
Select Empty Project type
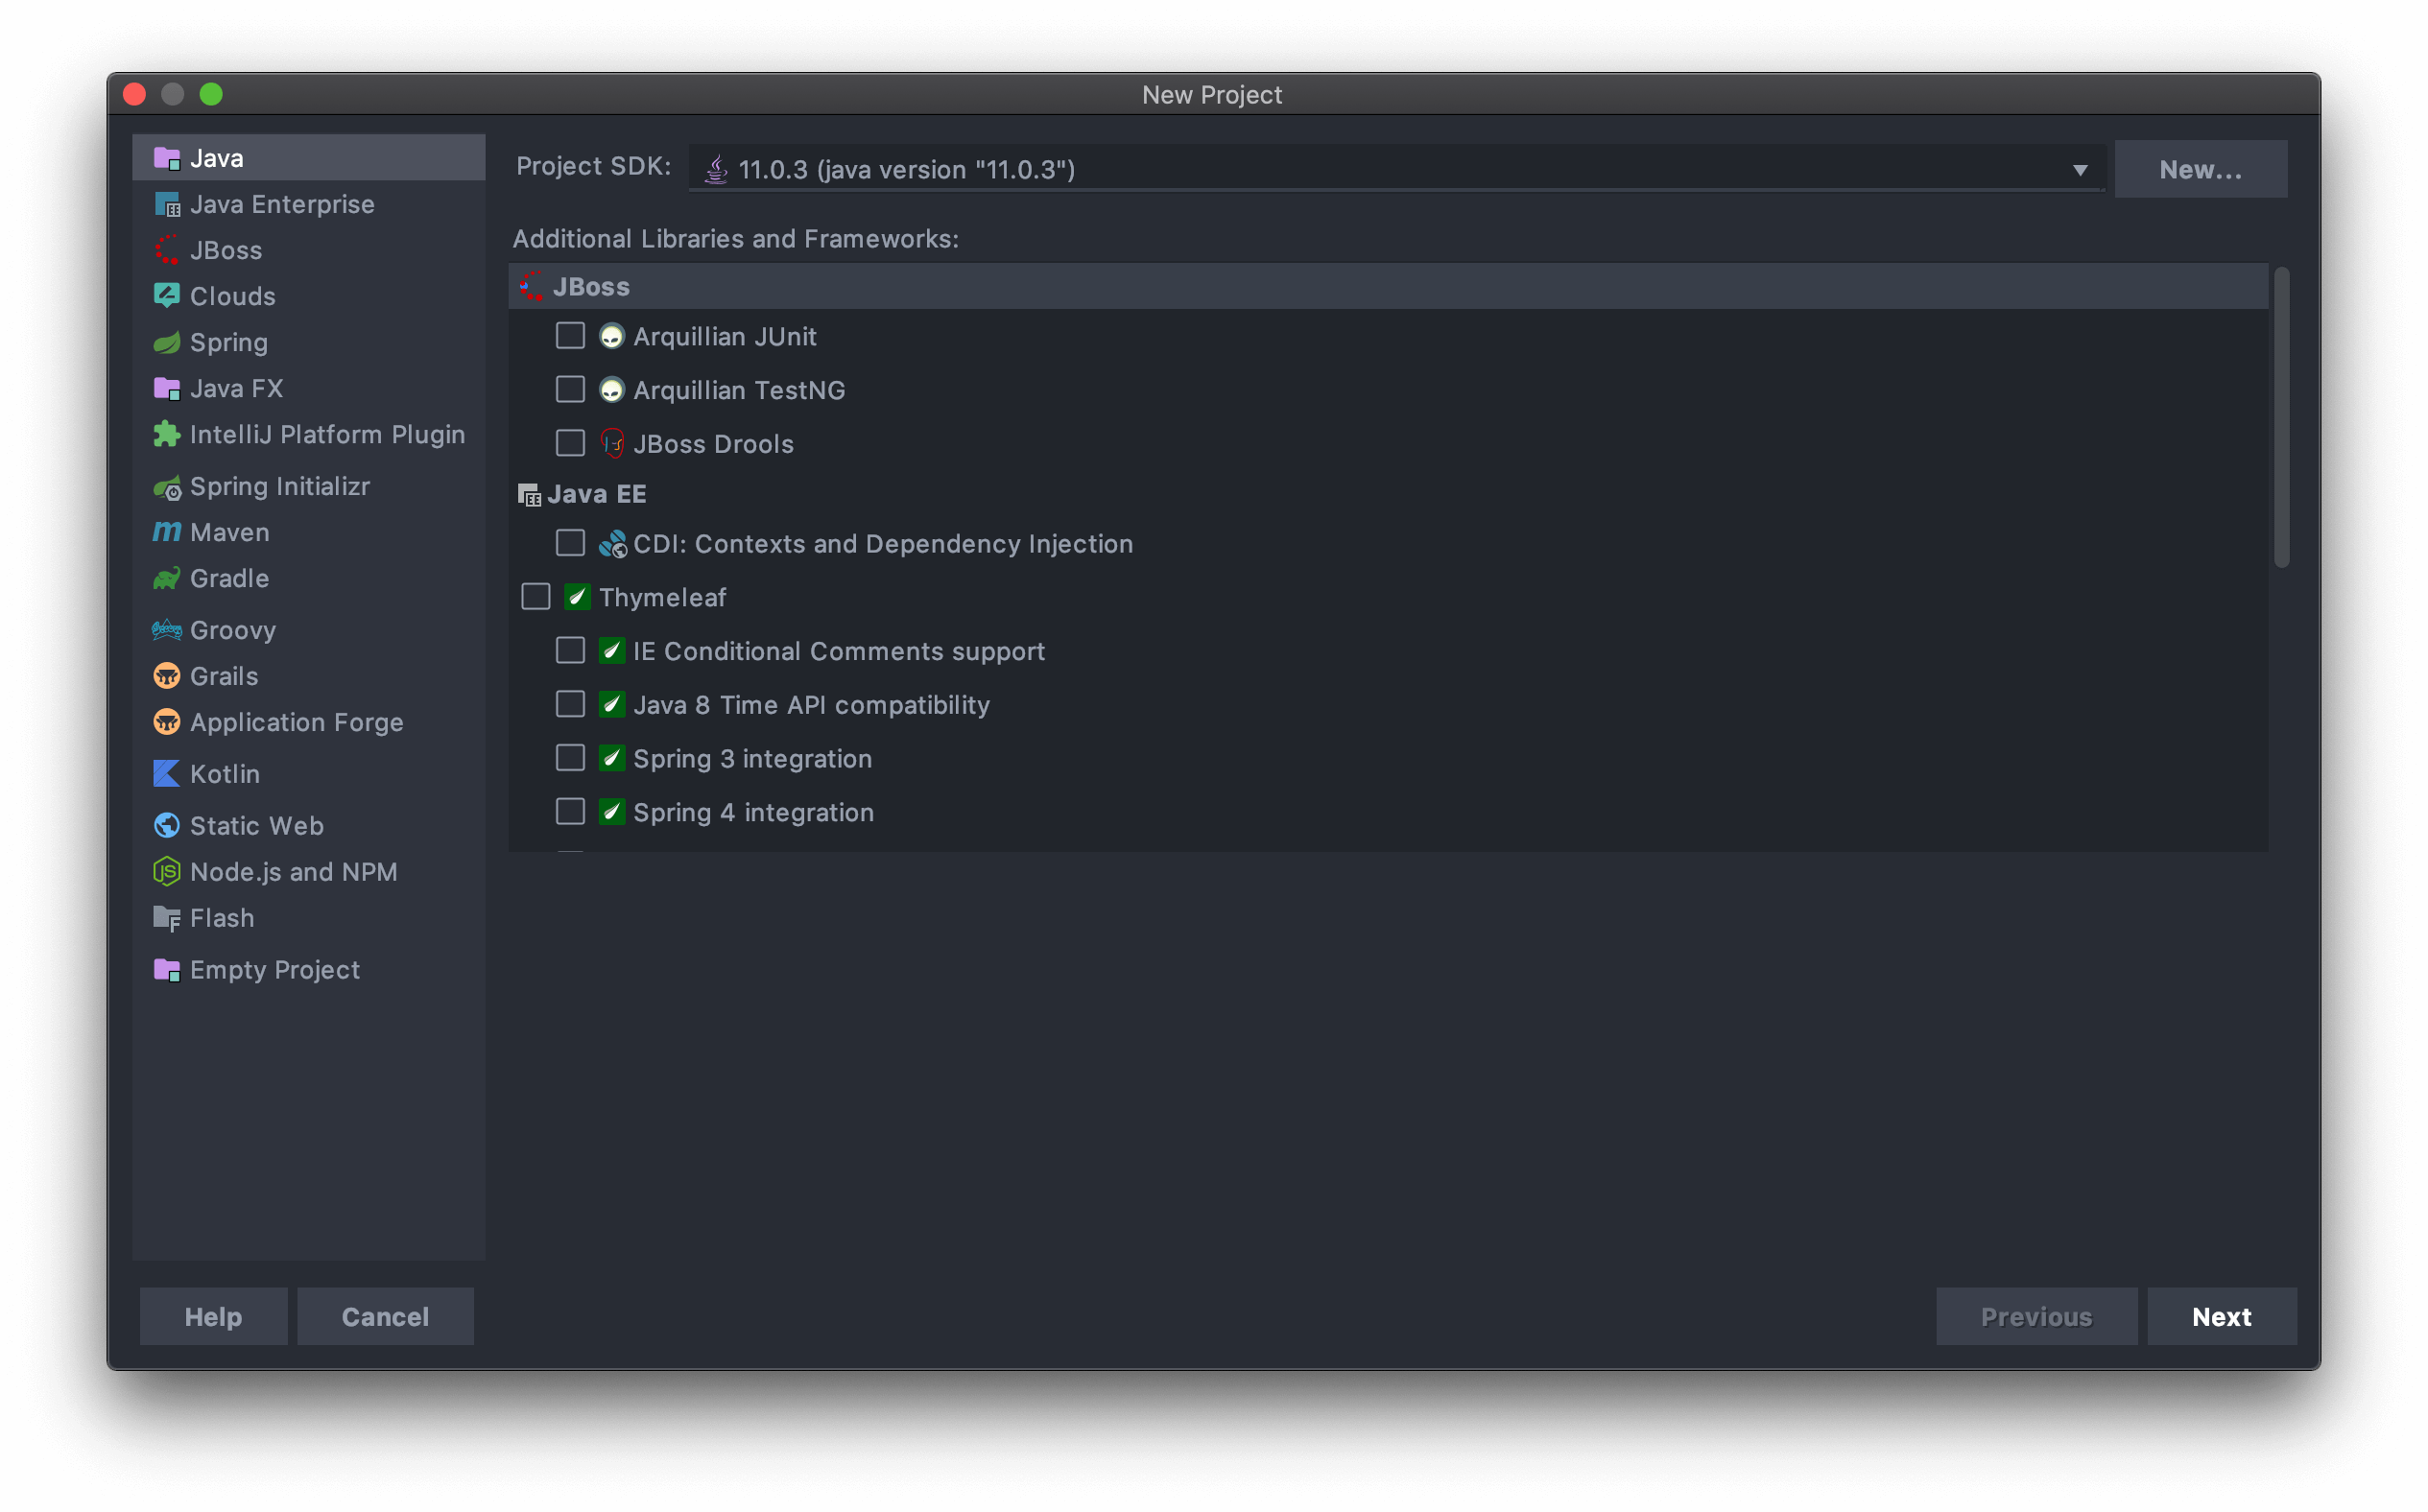click(x=309, y=970)
